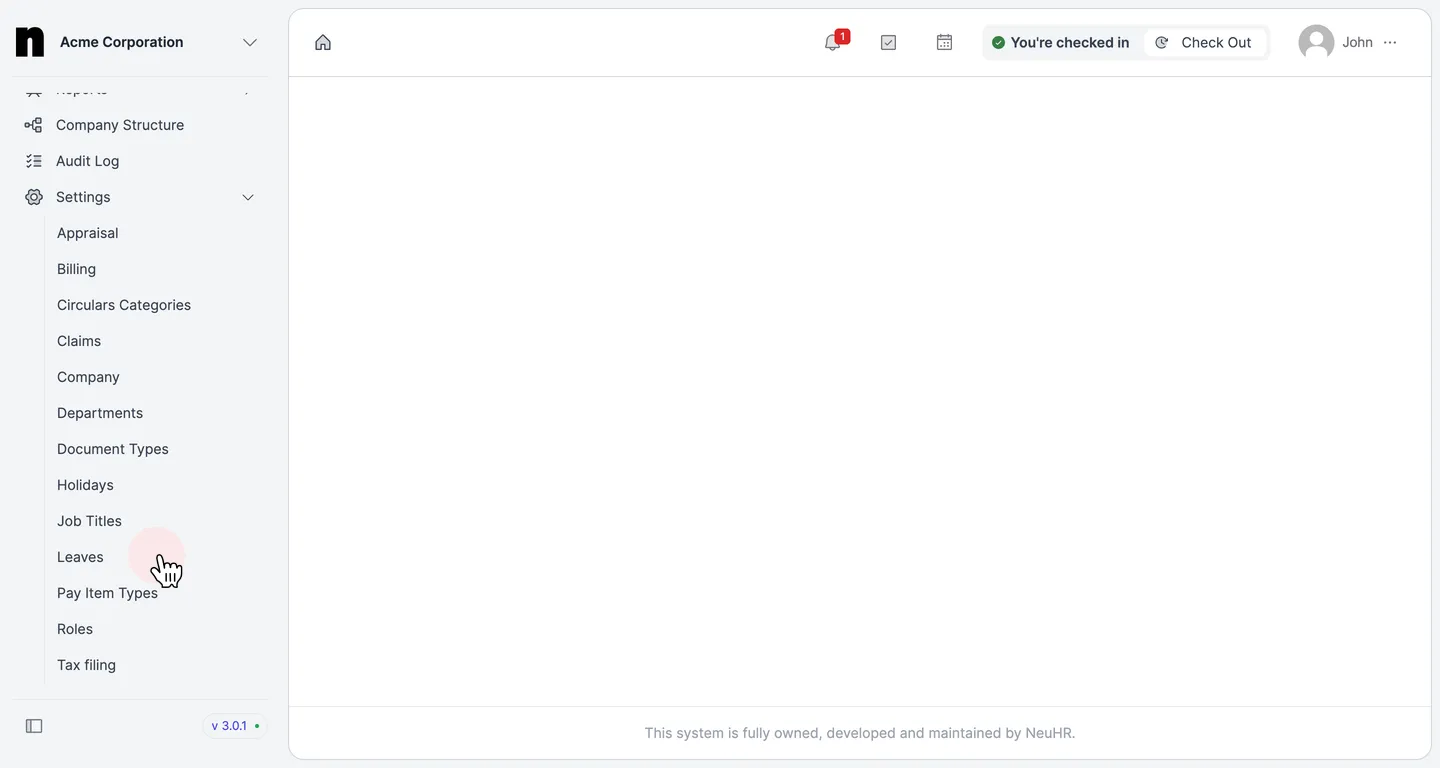This screenshot has height=768, width=1440.
Task: Open Document Types settings
Action: pyautogui.click(x=113, y=449)
